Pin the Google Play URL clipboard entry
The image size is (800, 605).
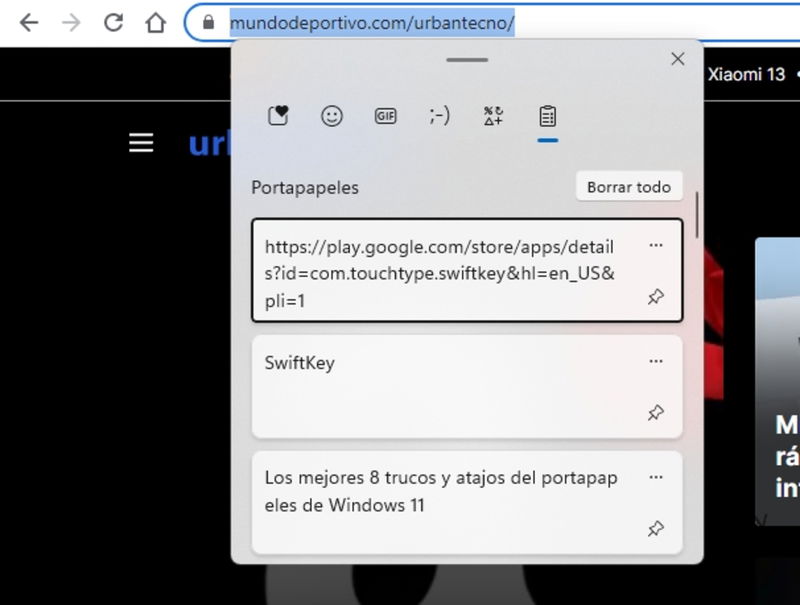point(658,297)
